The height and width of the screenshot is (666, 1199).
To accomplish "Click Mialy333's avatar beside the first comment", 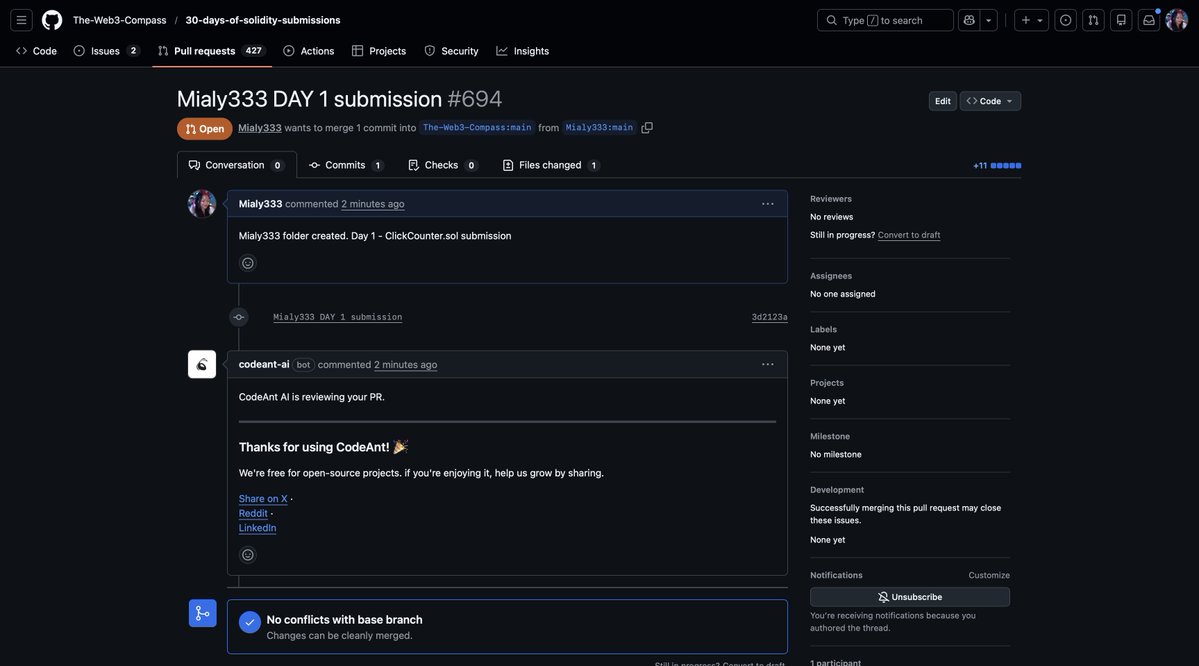I will [x=202, y=203].
